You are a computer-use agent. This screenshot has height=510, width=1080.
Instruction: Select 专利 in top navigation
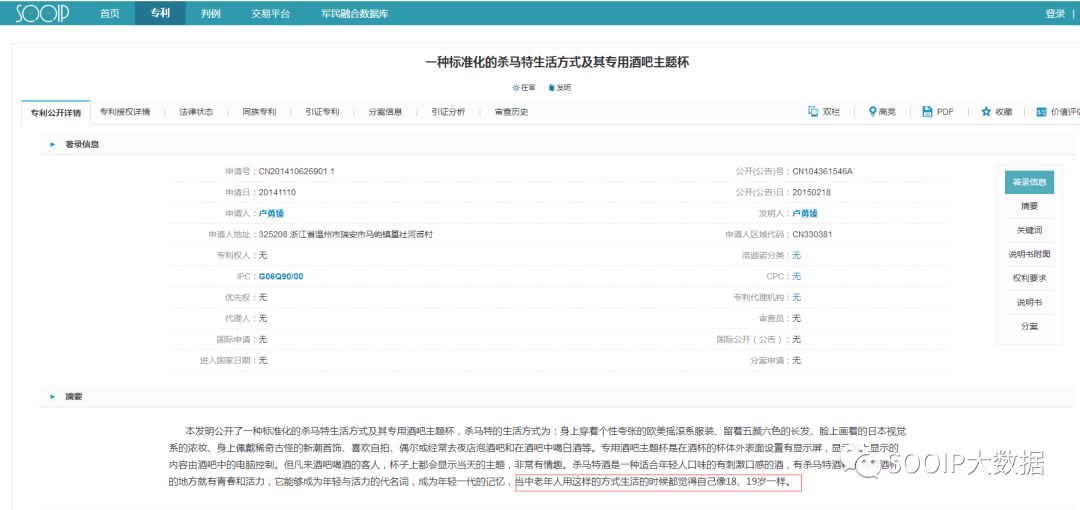tap(160, 13)
